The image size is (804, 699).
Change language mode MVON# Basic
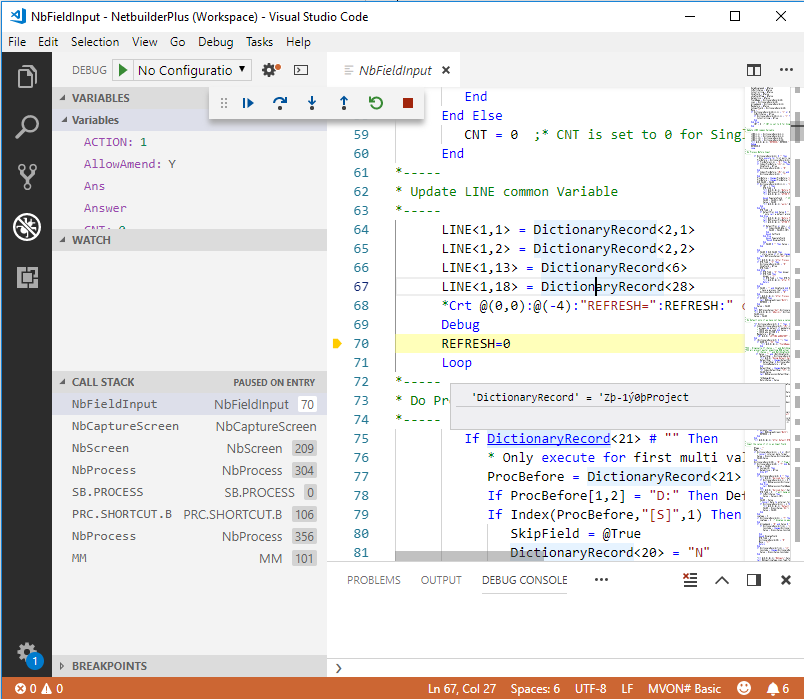coord(684,688)
